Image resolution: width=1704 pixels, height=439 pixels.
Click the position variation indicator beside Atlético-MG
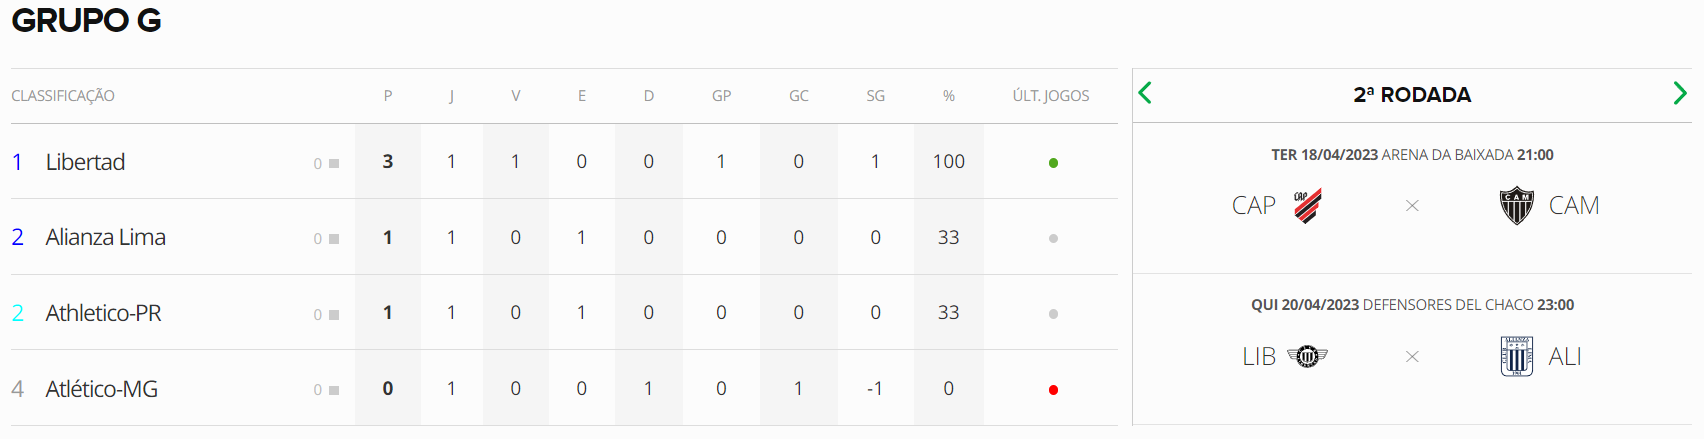pos(326,390)
